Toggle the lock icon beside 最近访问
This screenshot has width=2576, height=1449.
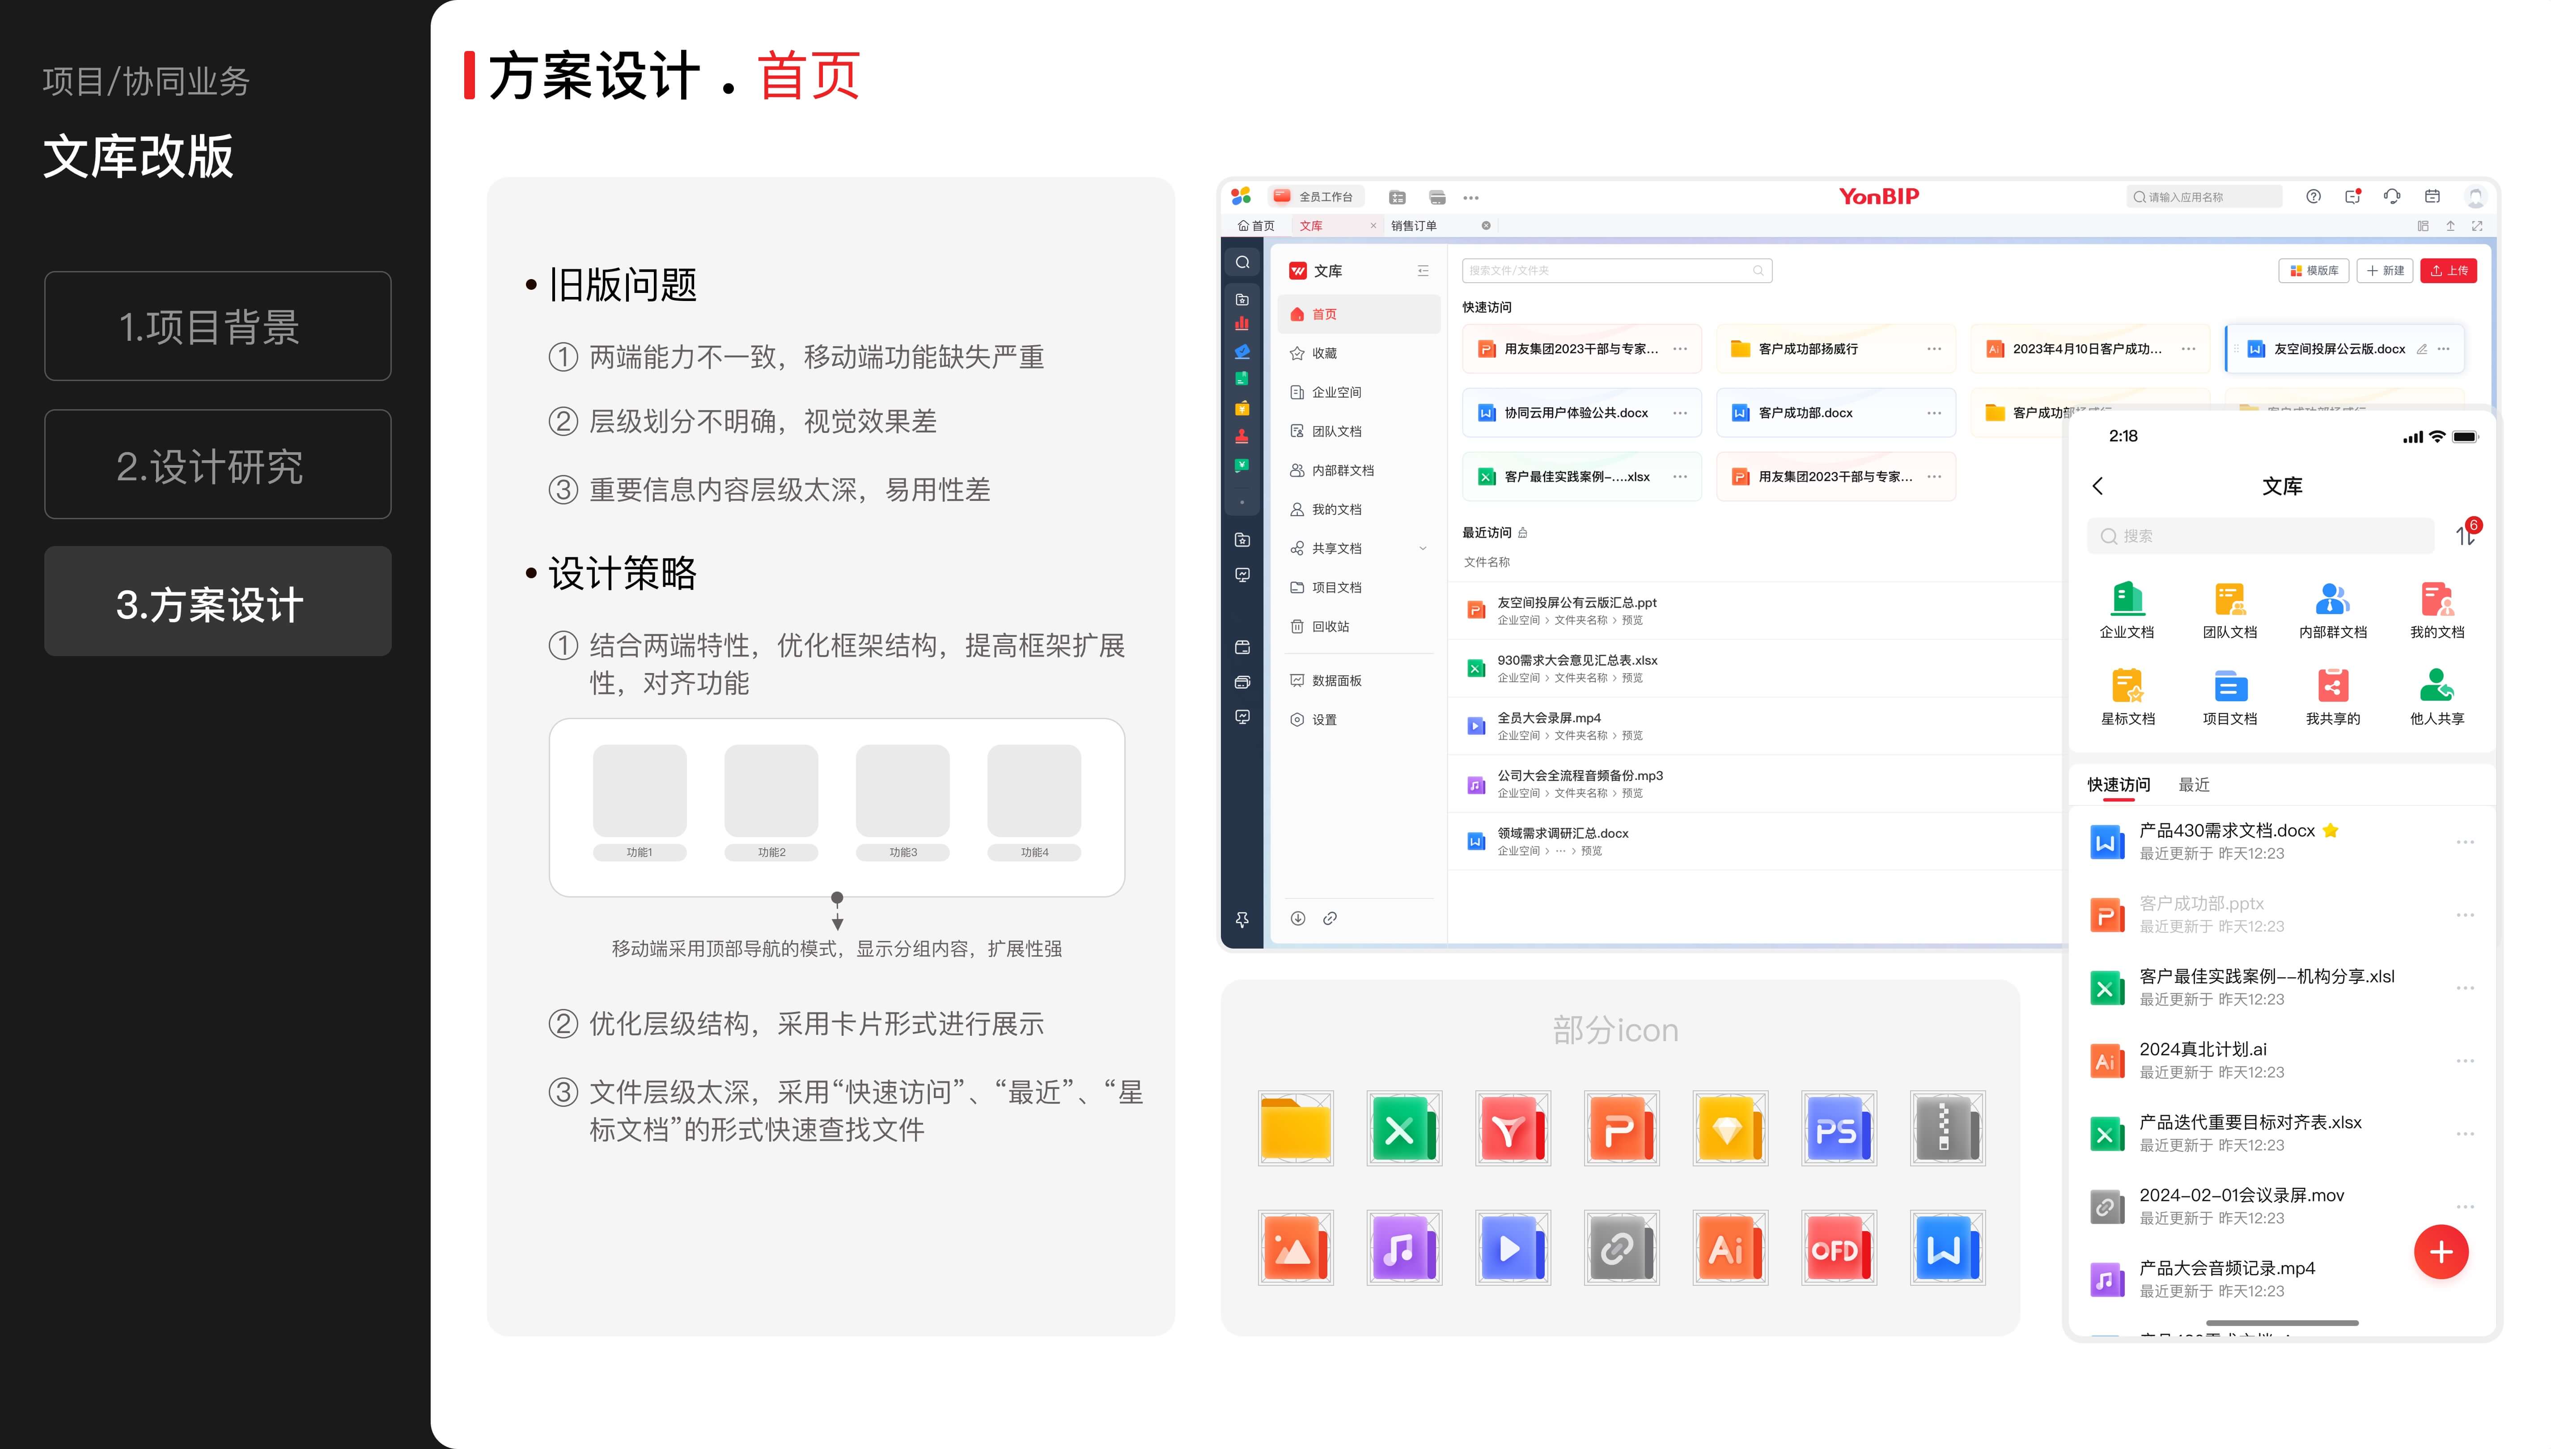pyautogui.click(x=1523, y=533)
